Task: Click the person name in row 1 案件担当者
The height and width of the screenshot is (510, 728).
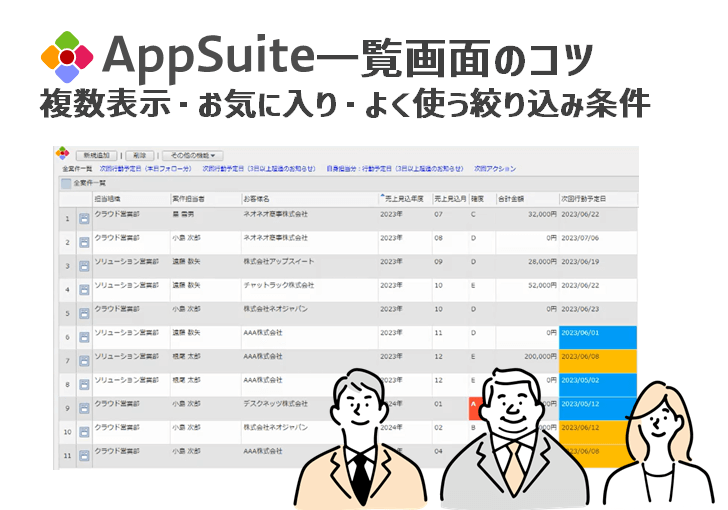Action: 183,214
